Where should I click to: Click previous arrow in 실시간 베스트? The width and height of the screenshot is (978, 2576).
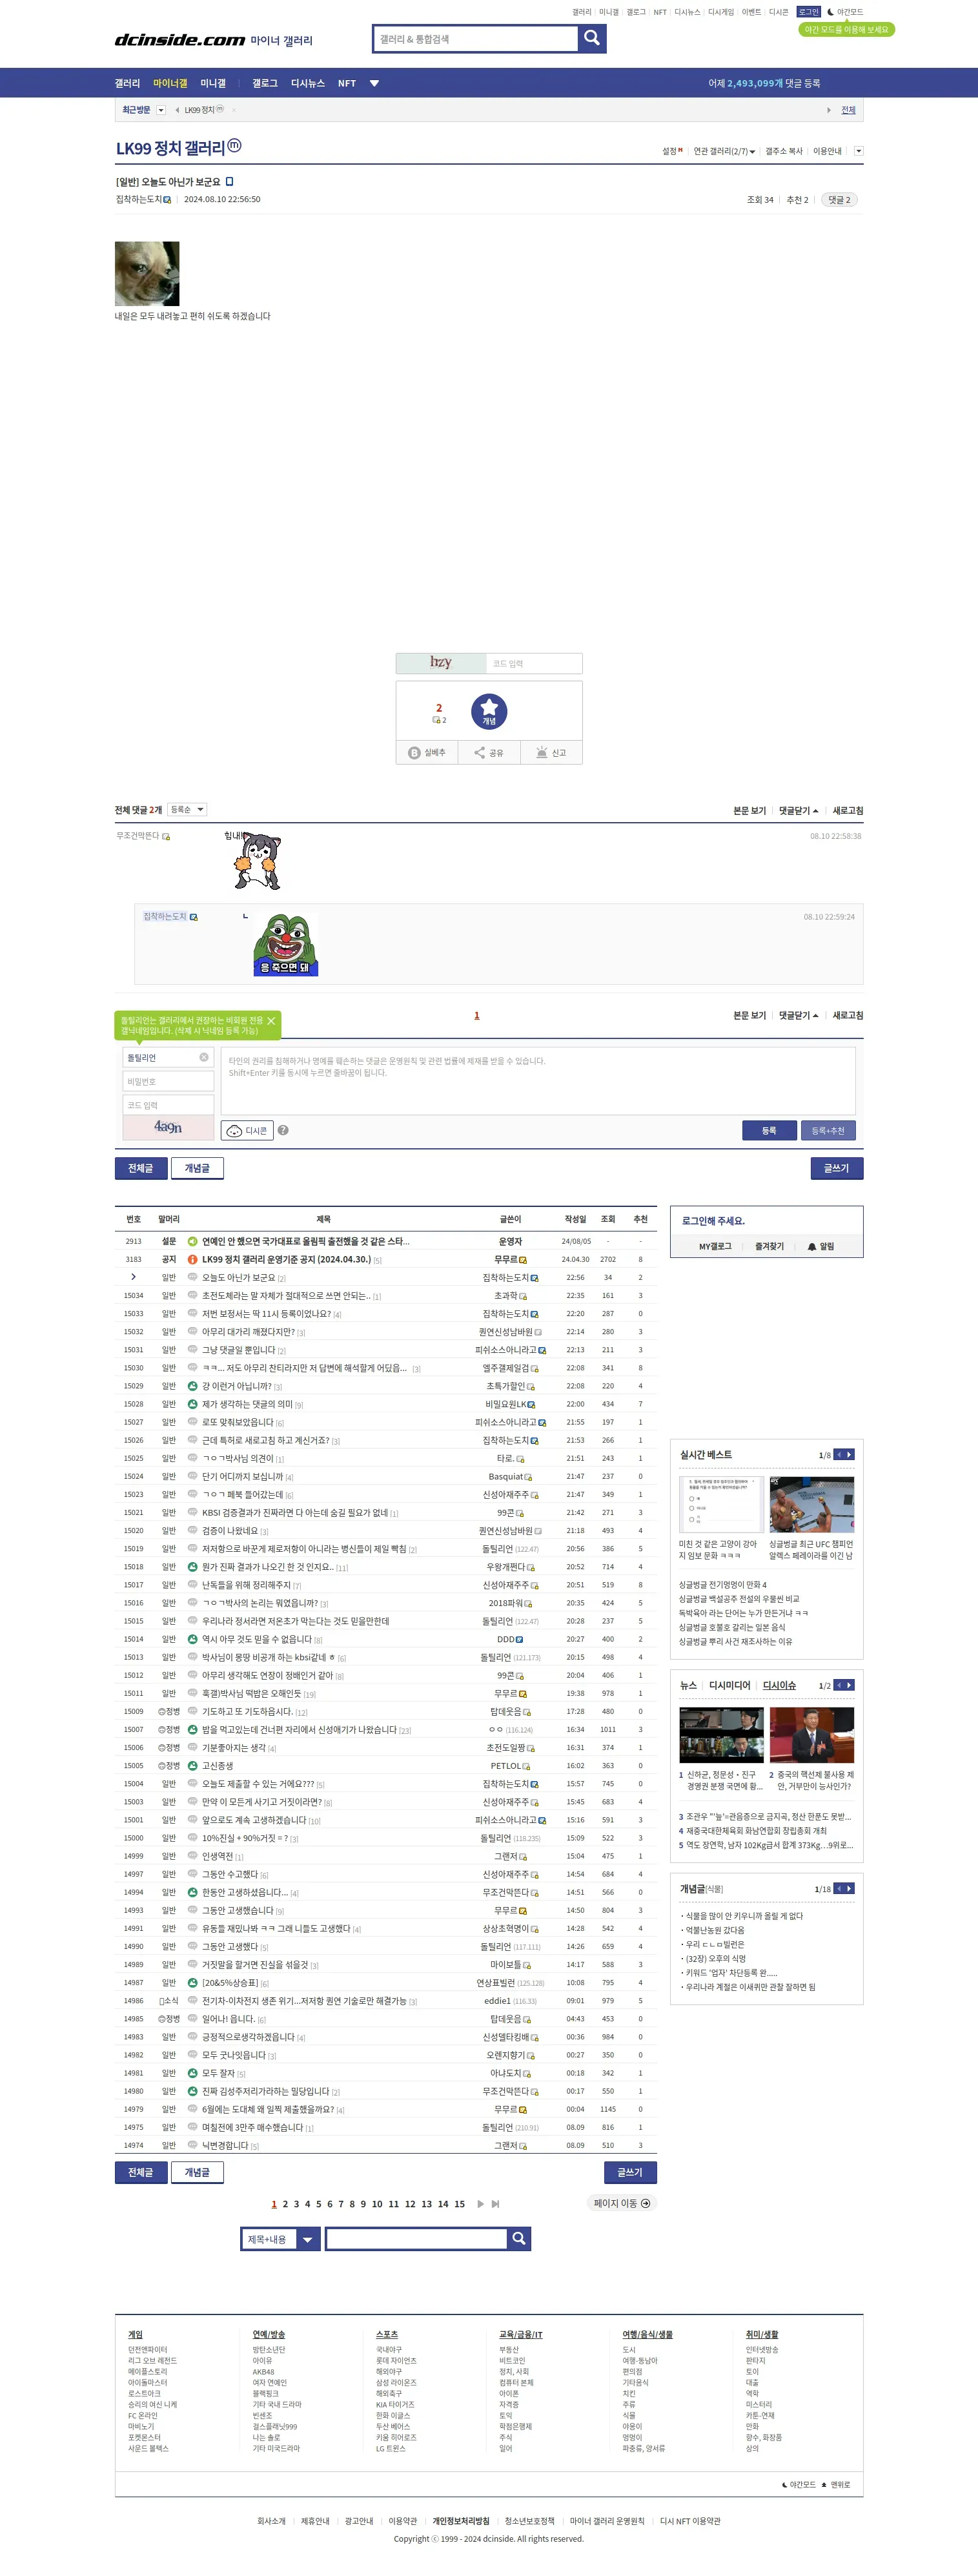[x=839, y=1454]
